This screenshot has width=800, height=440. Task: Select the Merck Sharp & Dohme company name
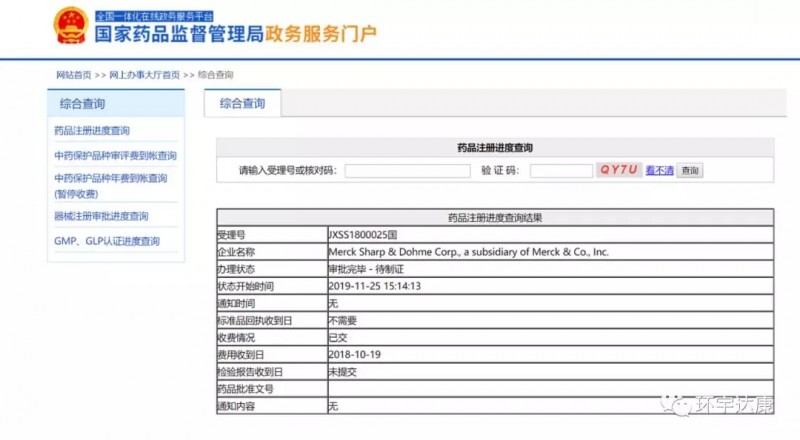click(x=468, y=252)
